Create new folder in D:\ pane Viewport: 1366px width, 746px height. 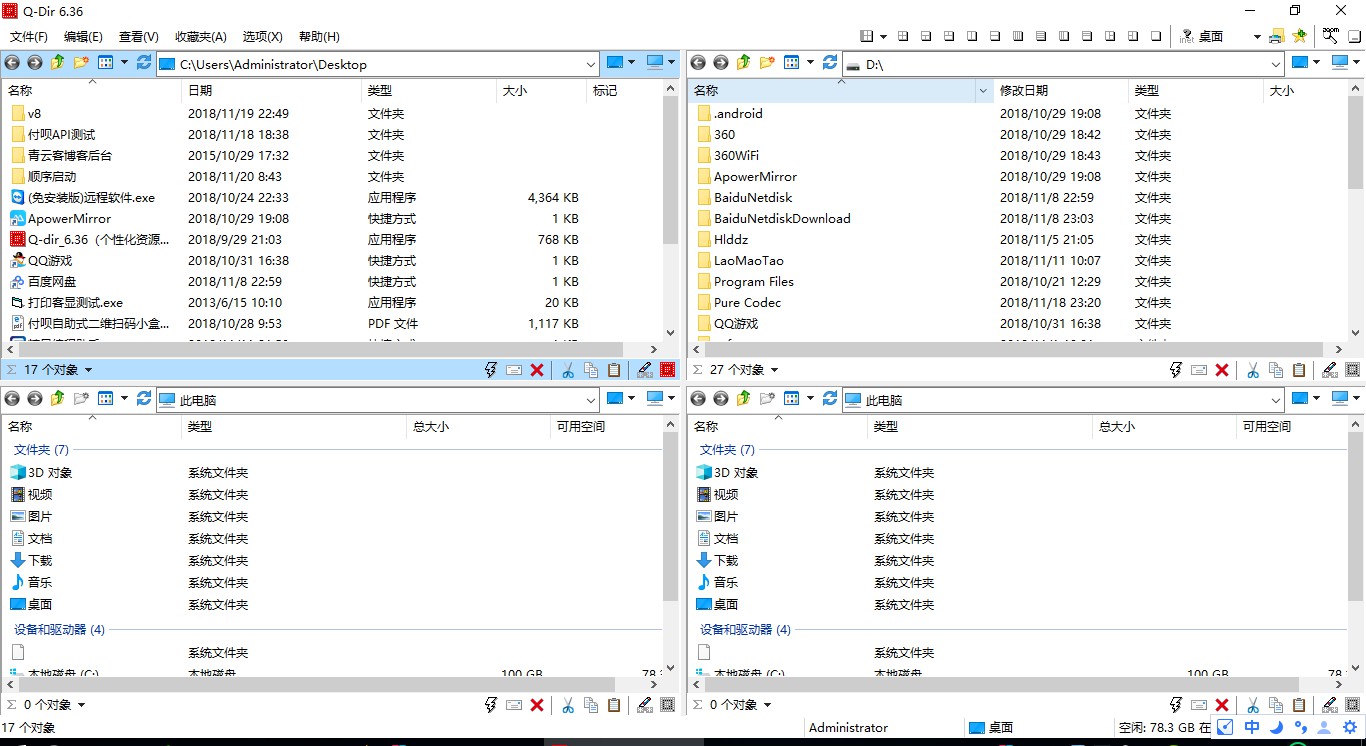pyautogui.click(x=767, y=63)
